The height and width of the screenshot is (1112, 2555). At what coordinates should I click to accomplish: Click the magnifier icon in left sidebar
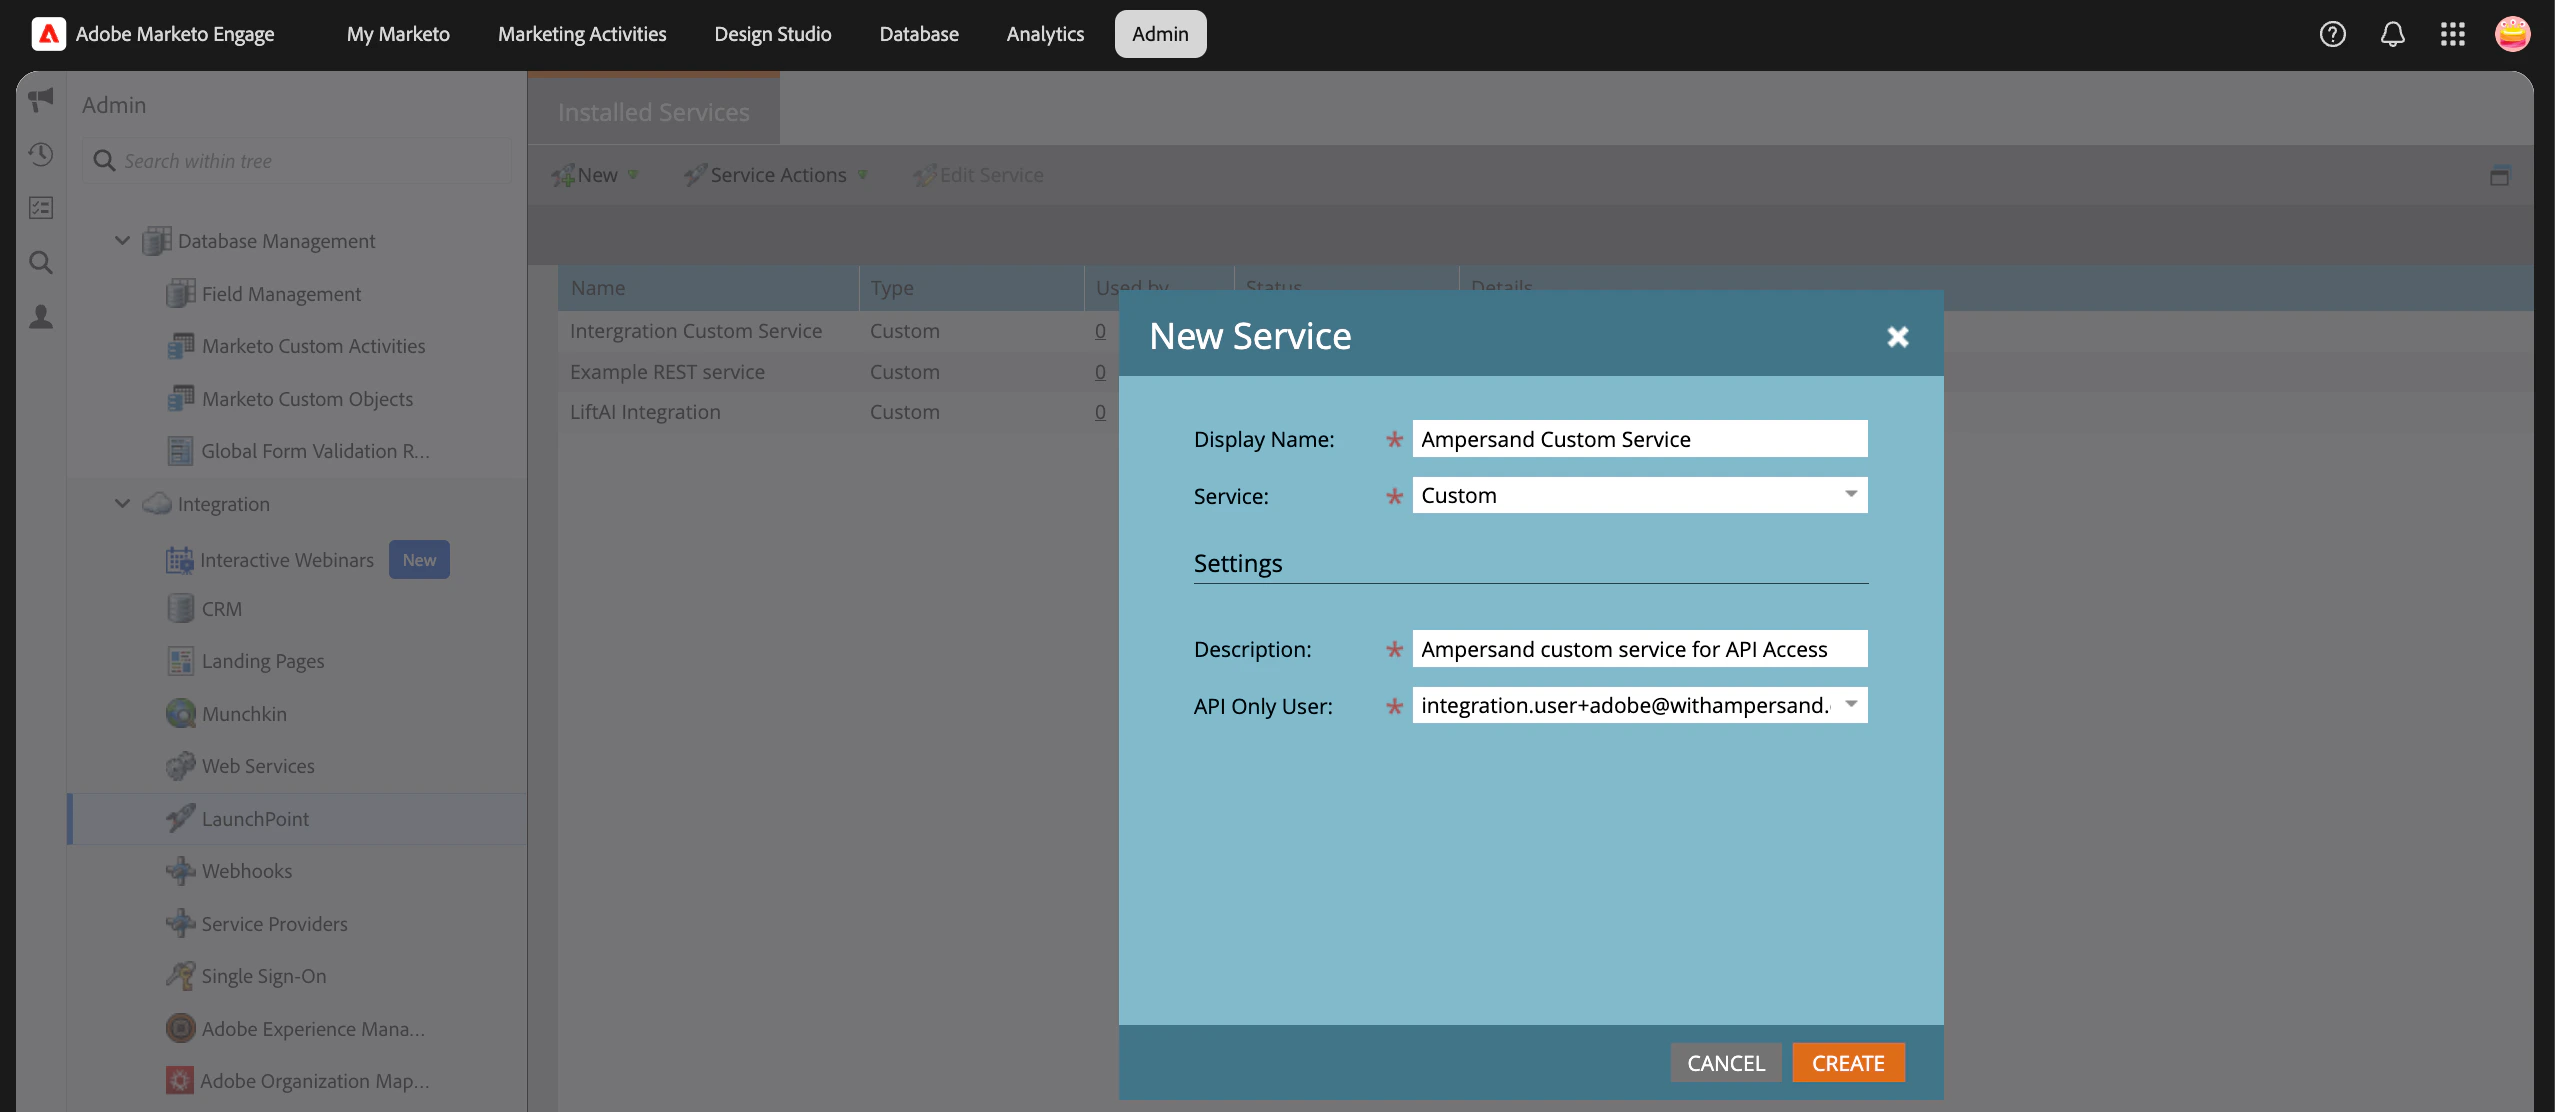click(x=41, y=263)
